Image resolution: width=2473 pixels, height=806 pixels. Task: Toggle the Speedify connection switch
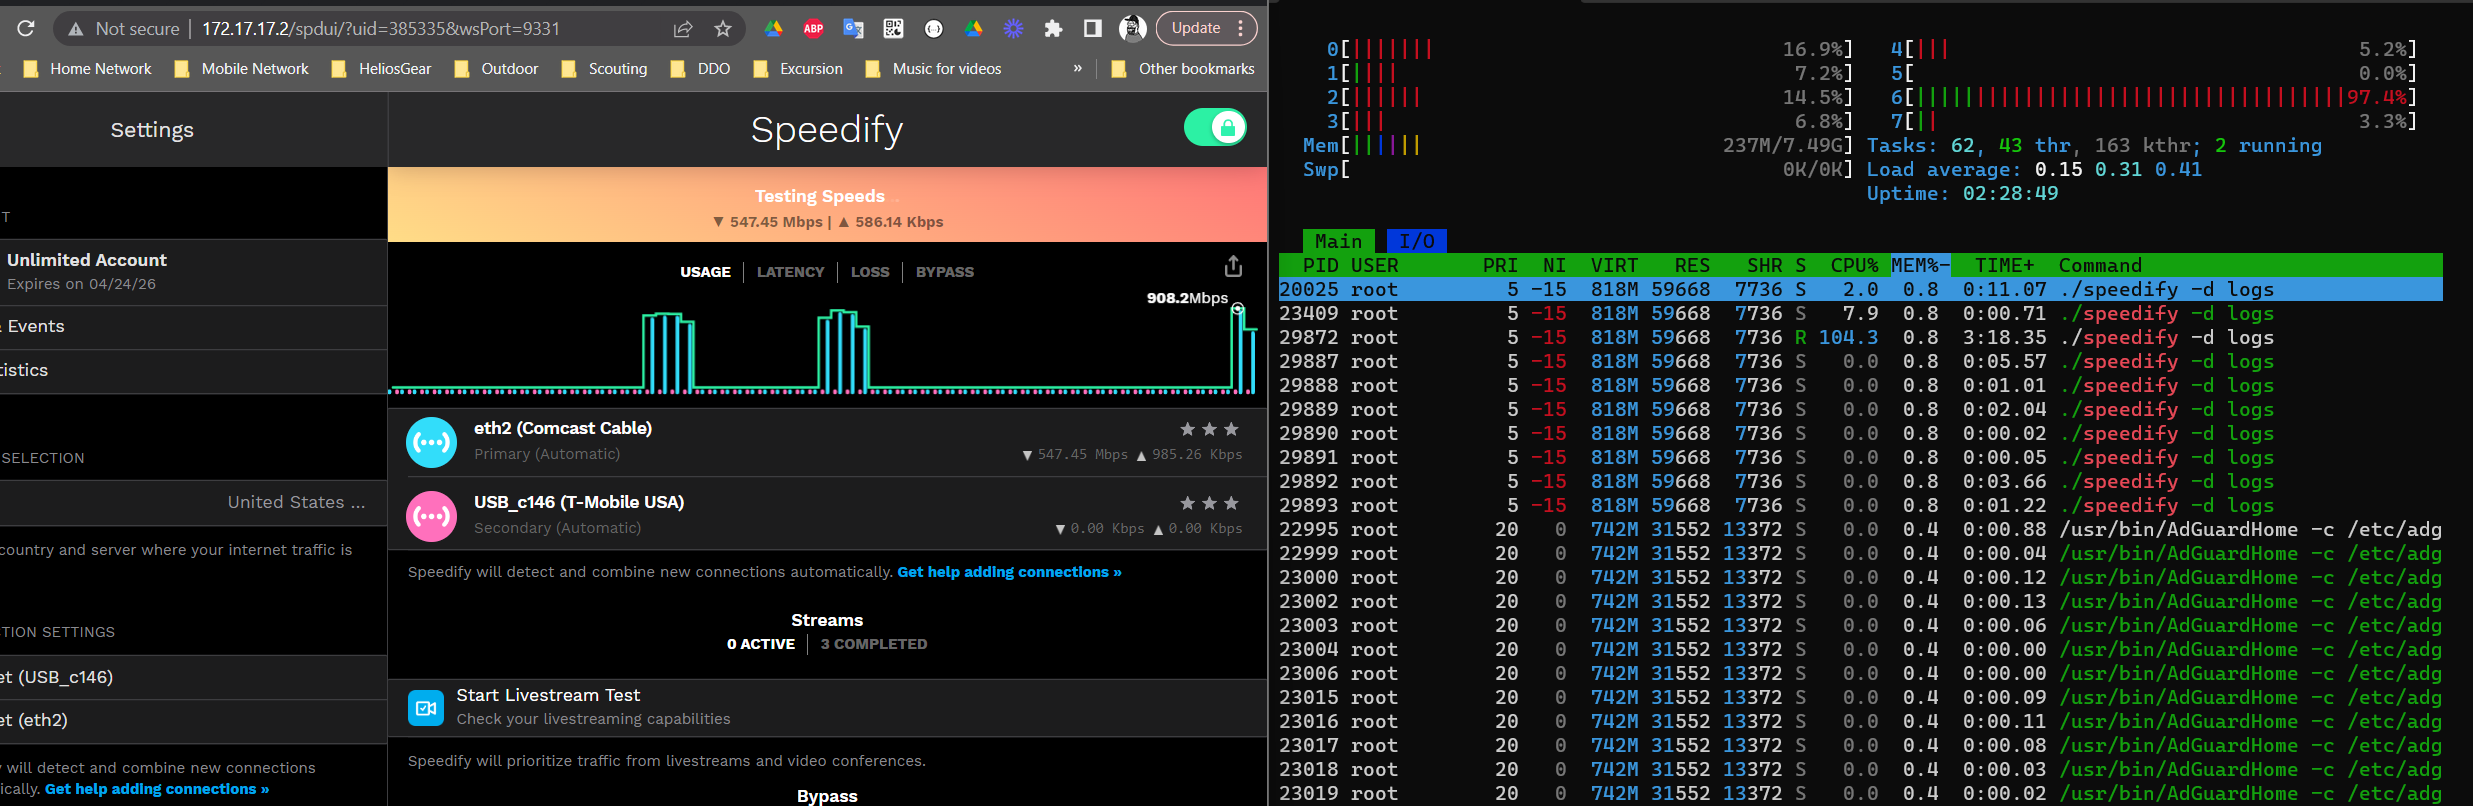pos(1215,128)
